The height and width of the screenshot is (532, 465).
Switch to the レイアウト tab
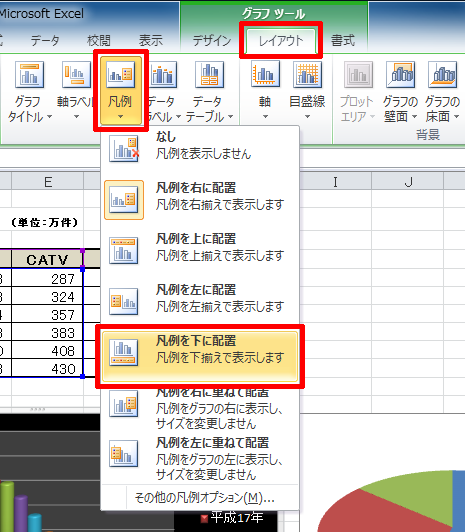pyautogui.click(x=281, y=41)
